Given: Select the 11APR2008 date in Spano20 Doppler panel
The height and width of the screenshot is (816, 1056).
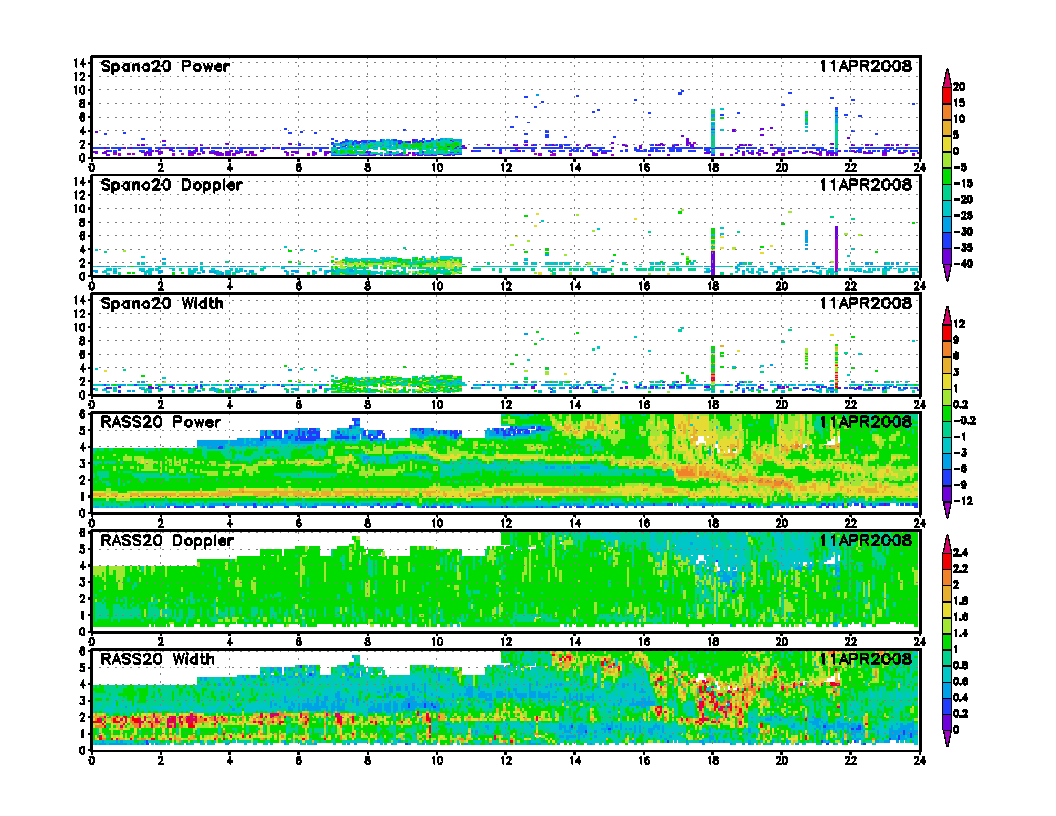Looking at the screenshot, I should [x=865, y=184].
